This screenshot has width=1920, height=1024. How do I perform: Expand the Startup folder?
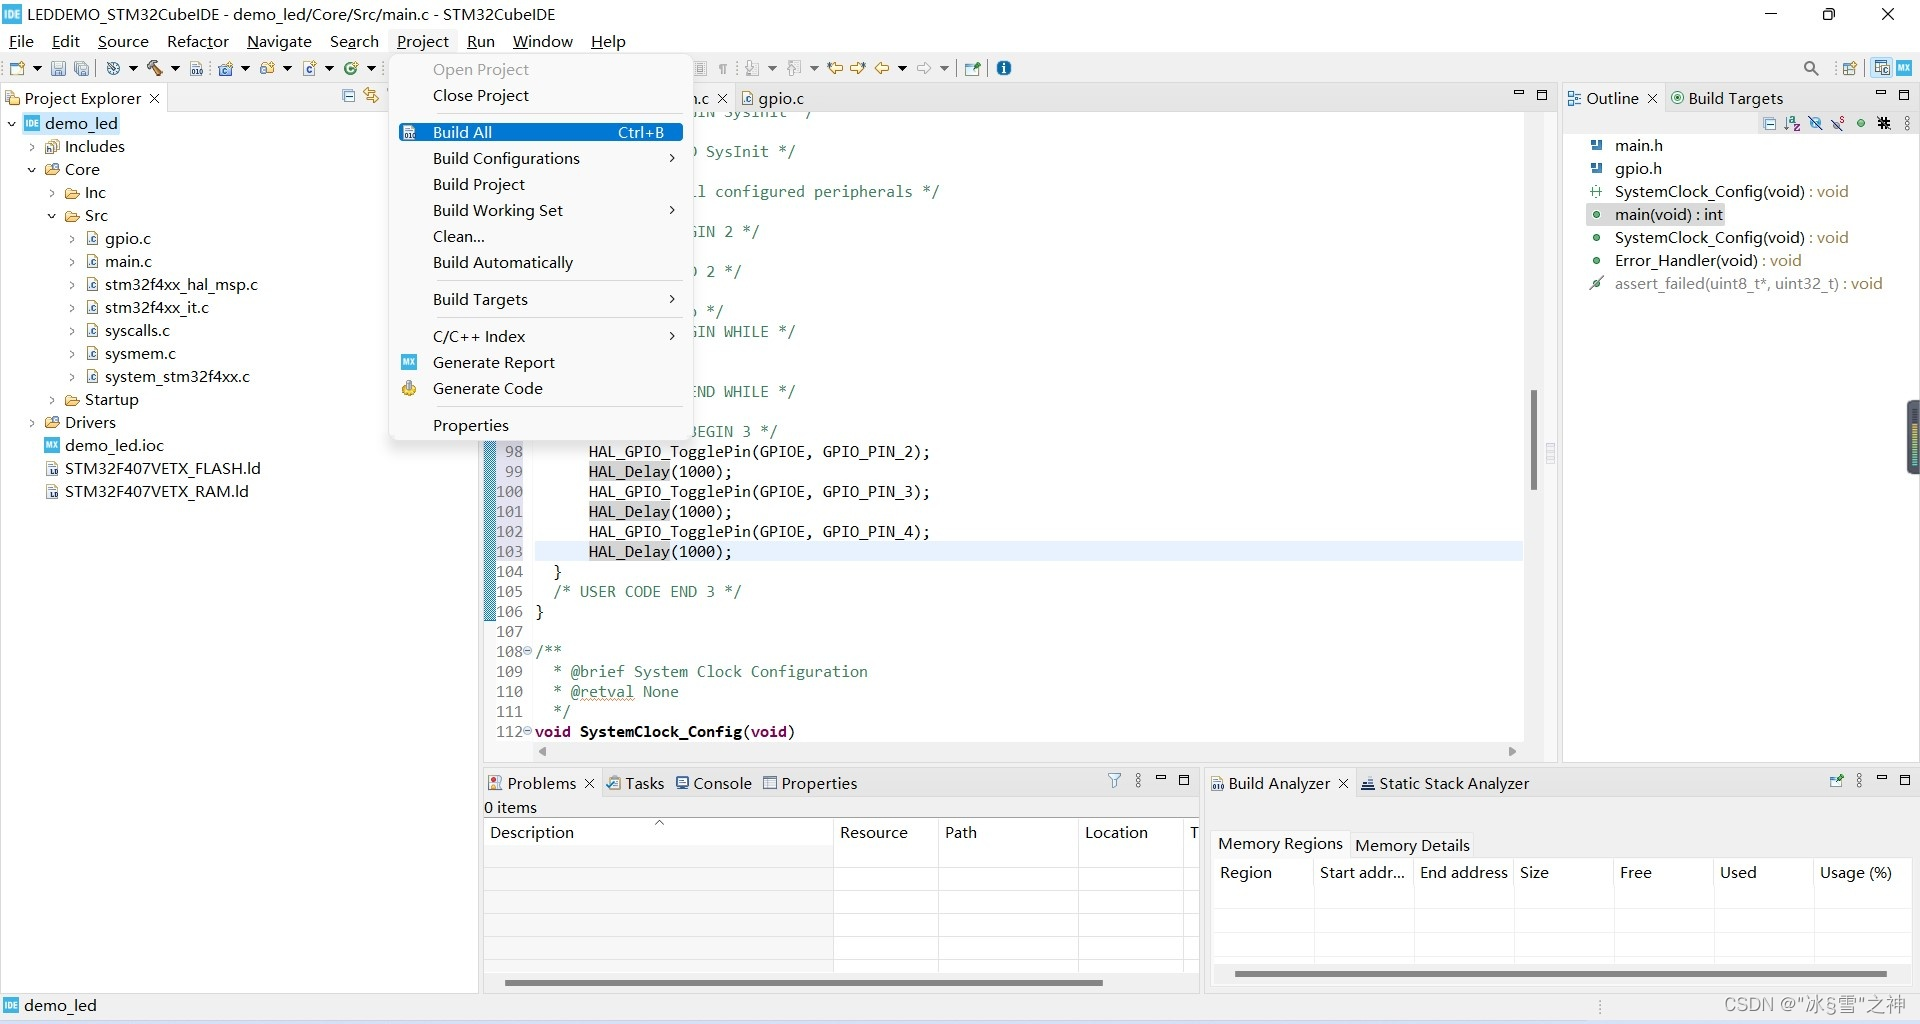tap(52, 400)
